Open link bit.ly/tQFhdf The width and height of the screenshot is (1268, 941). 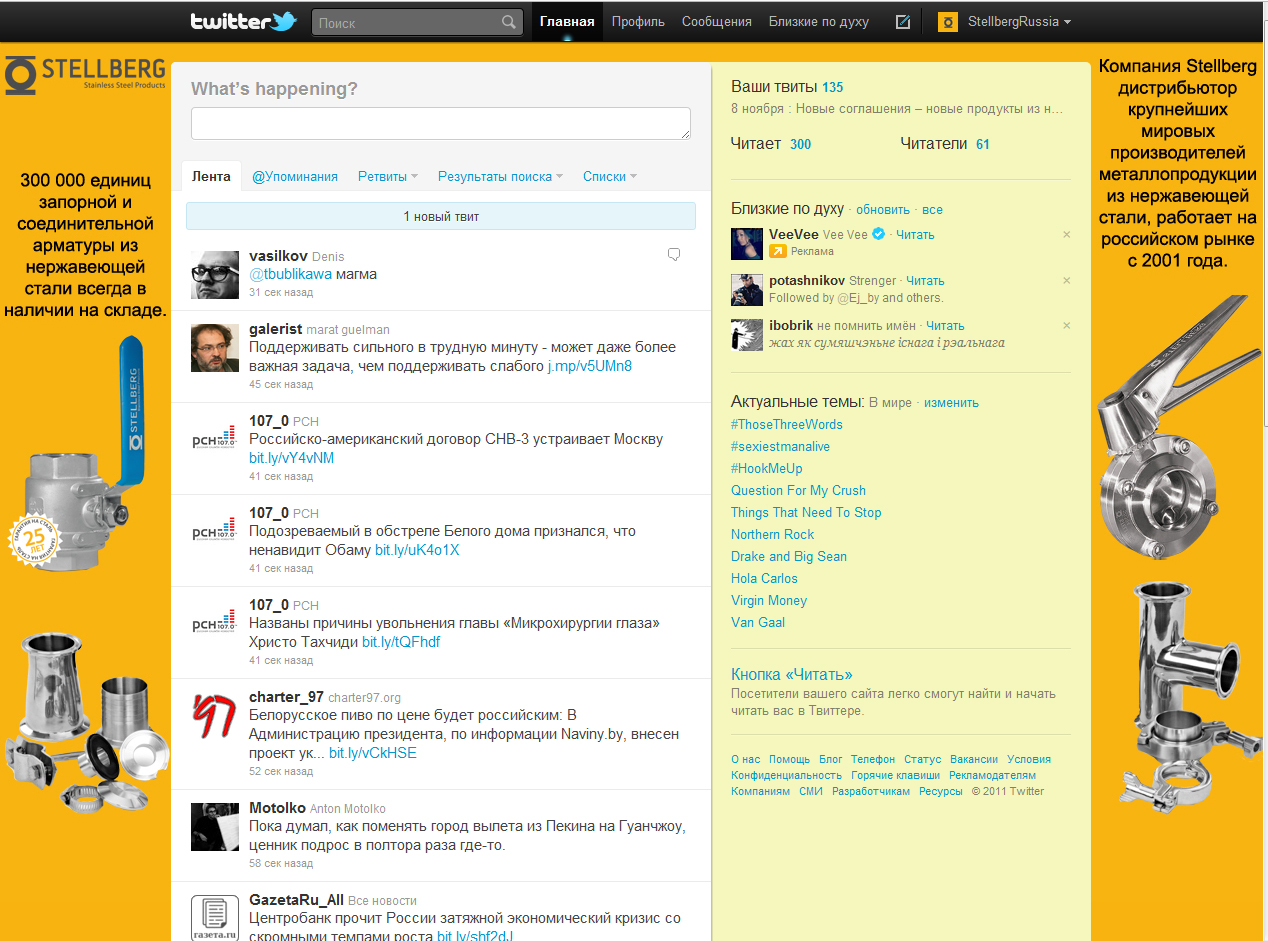[x=401, y=642]
